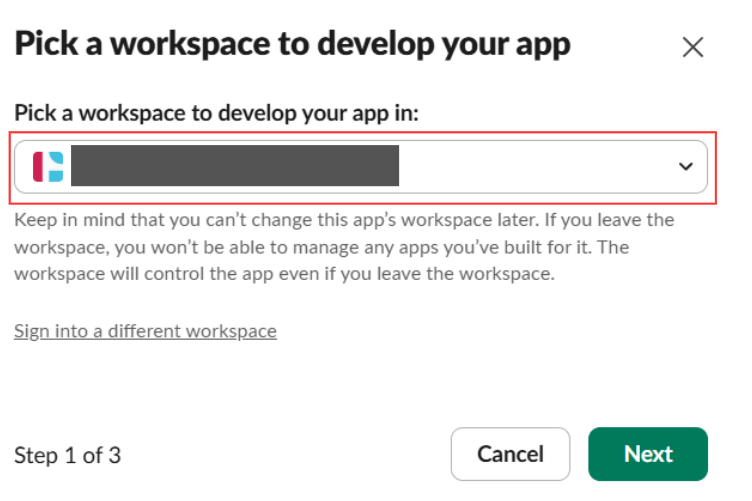Click the word 'Cancel' on the outlined button
The height and width of the screenshot is (501, 752).
tap(510, 454)
